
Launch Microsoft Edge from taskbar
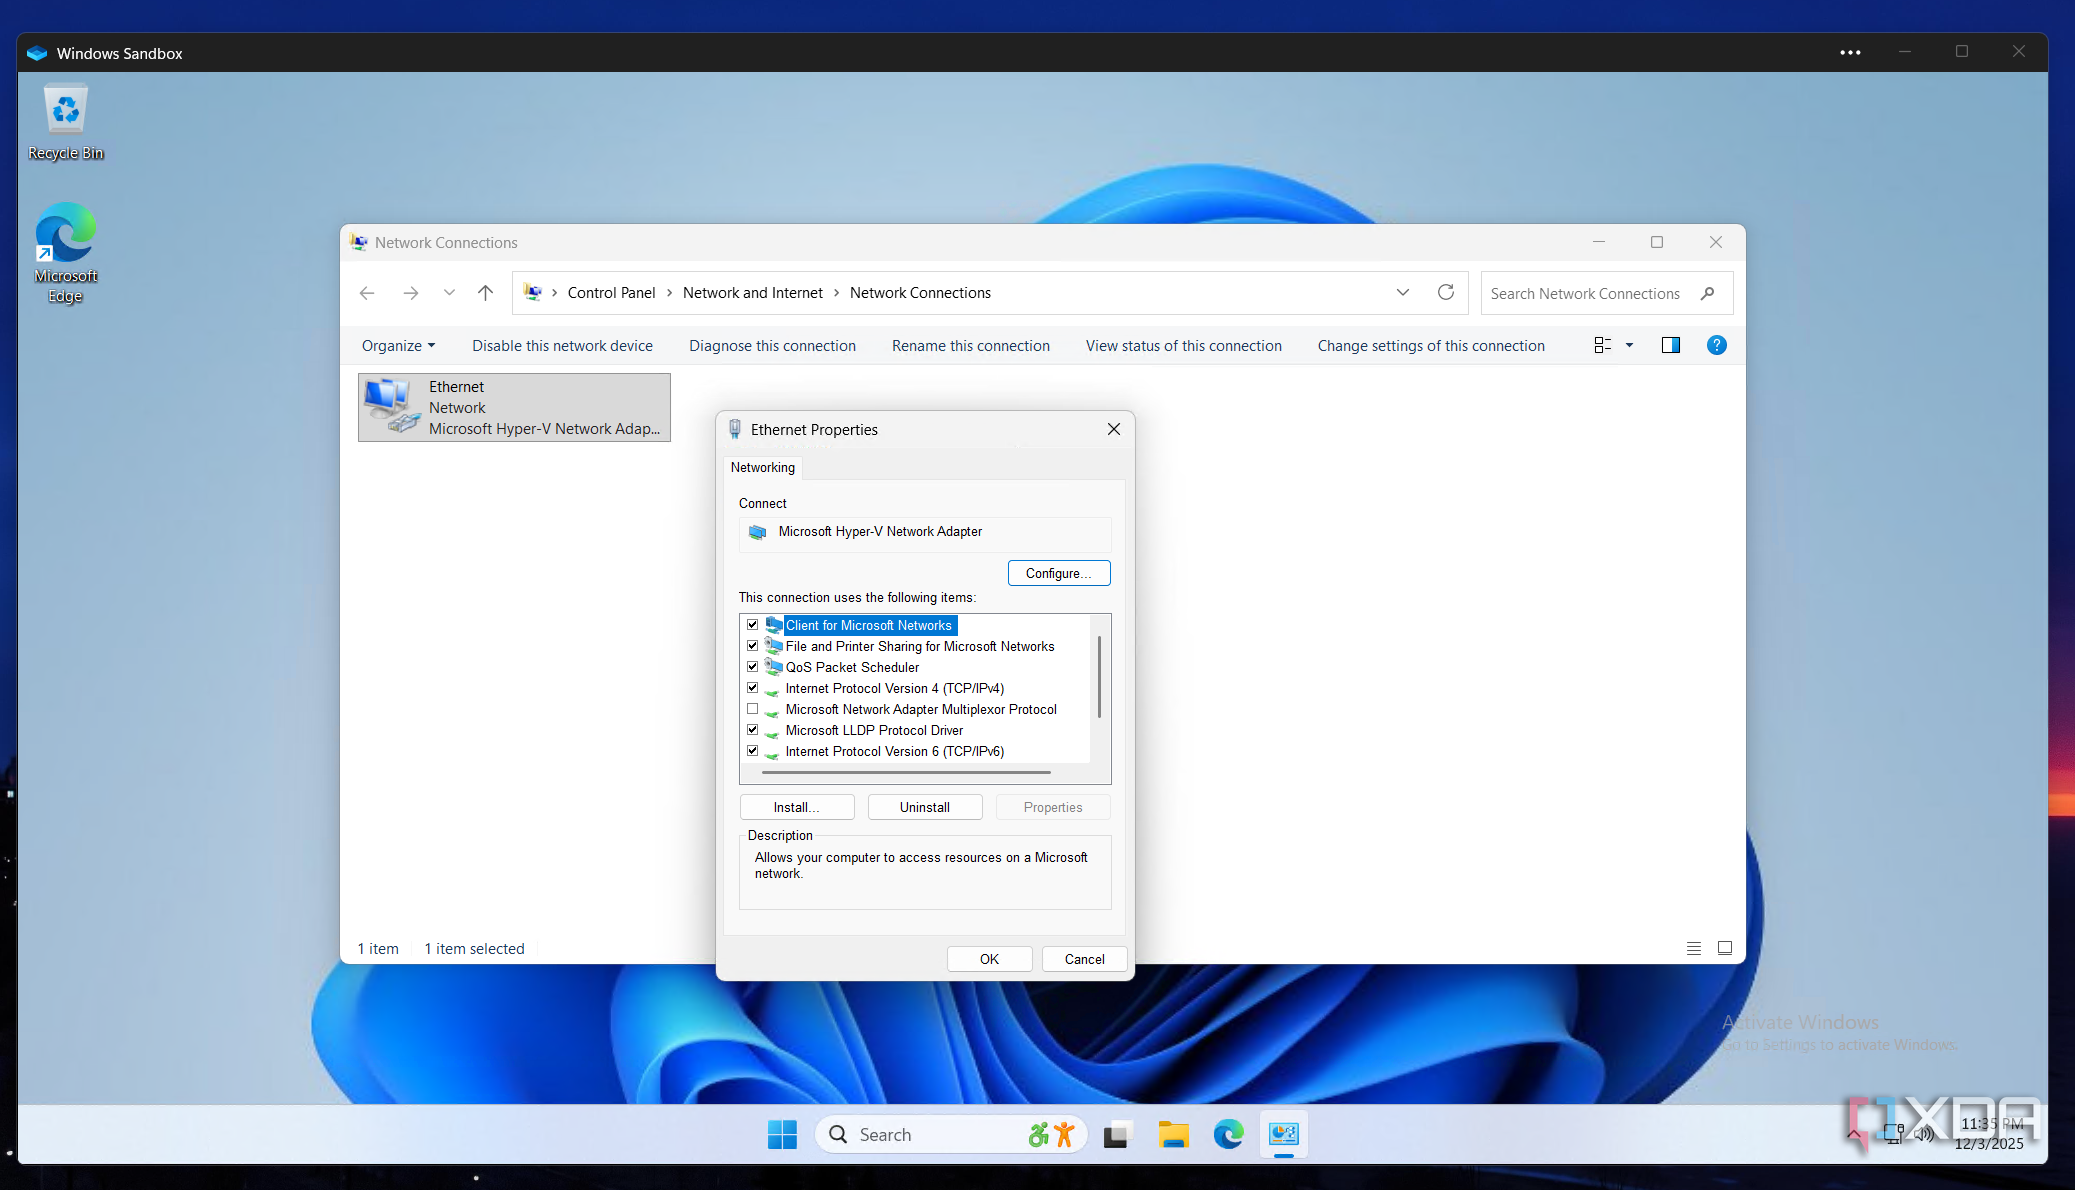point(1228,1134)
